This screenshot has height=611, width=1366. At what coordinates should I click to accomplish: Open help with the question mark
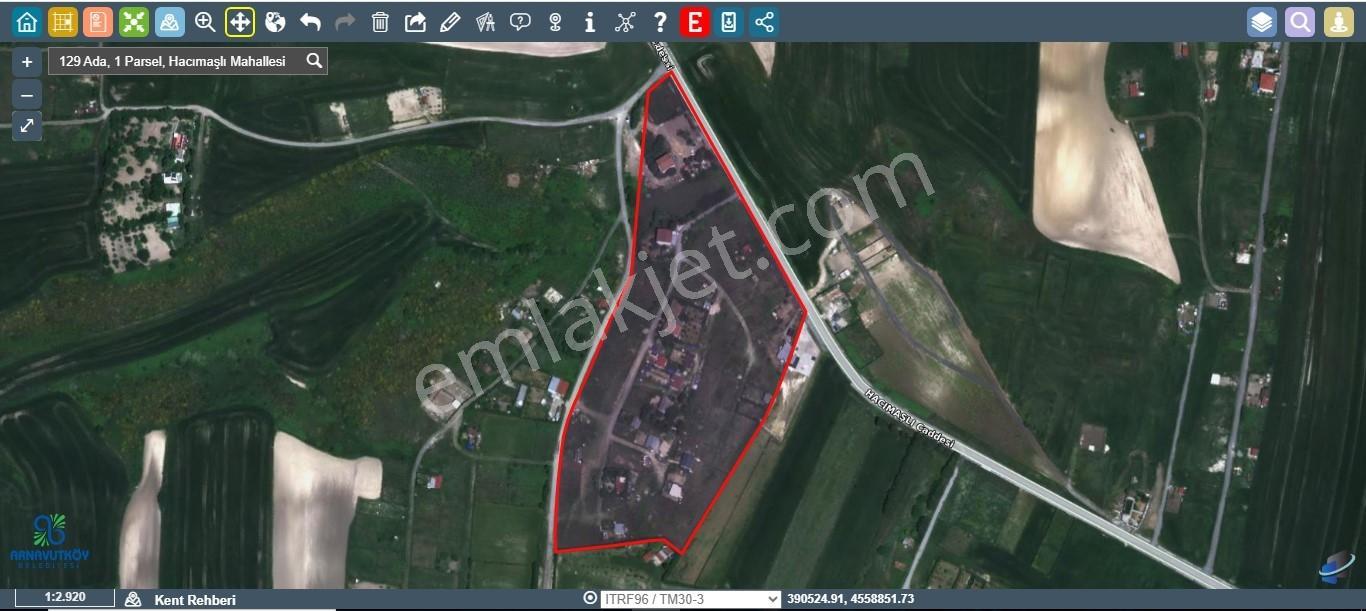(x=659, y=22)
